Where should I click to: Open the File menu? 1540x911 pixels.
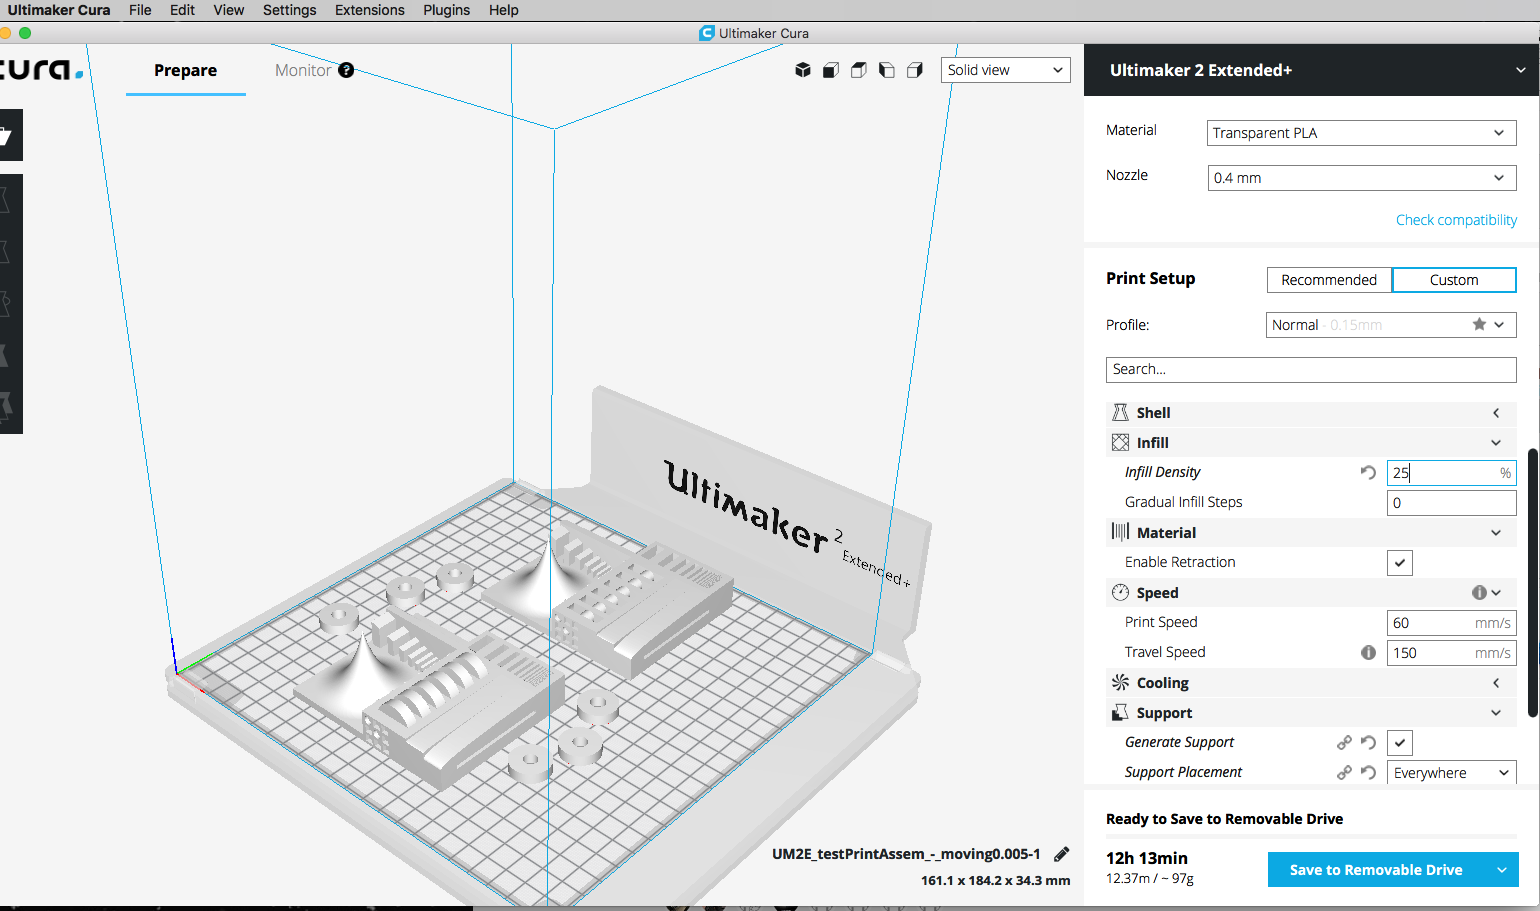tap(140, 10)
